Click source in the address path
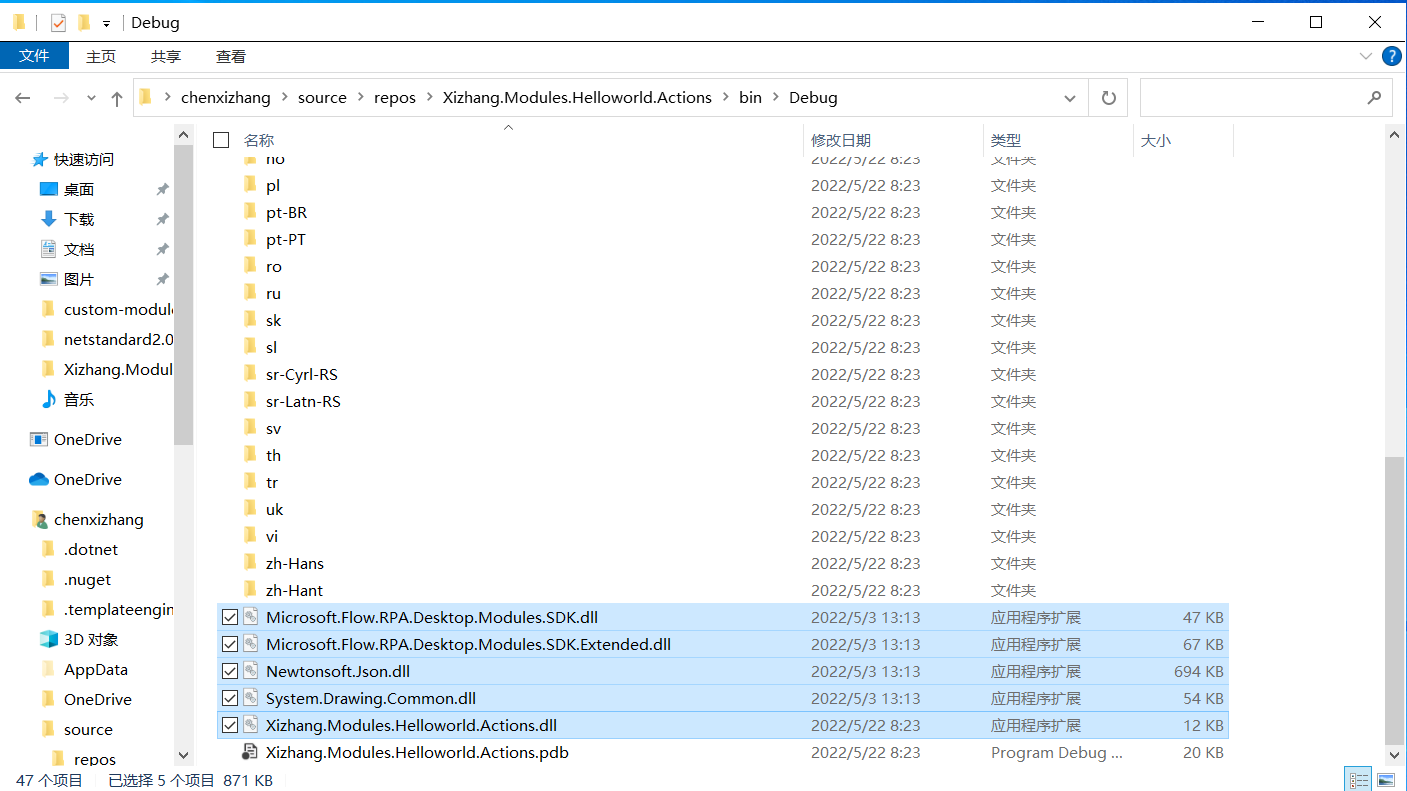The width and height of the screenshot is (1407, 791). point(322,98)
